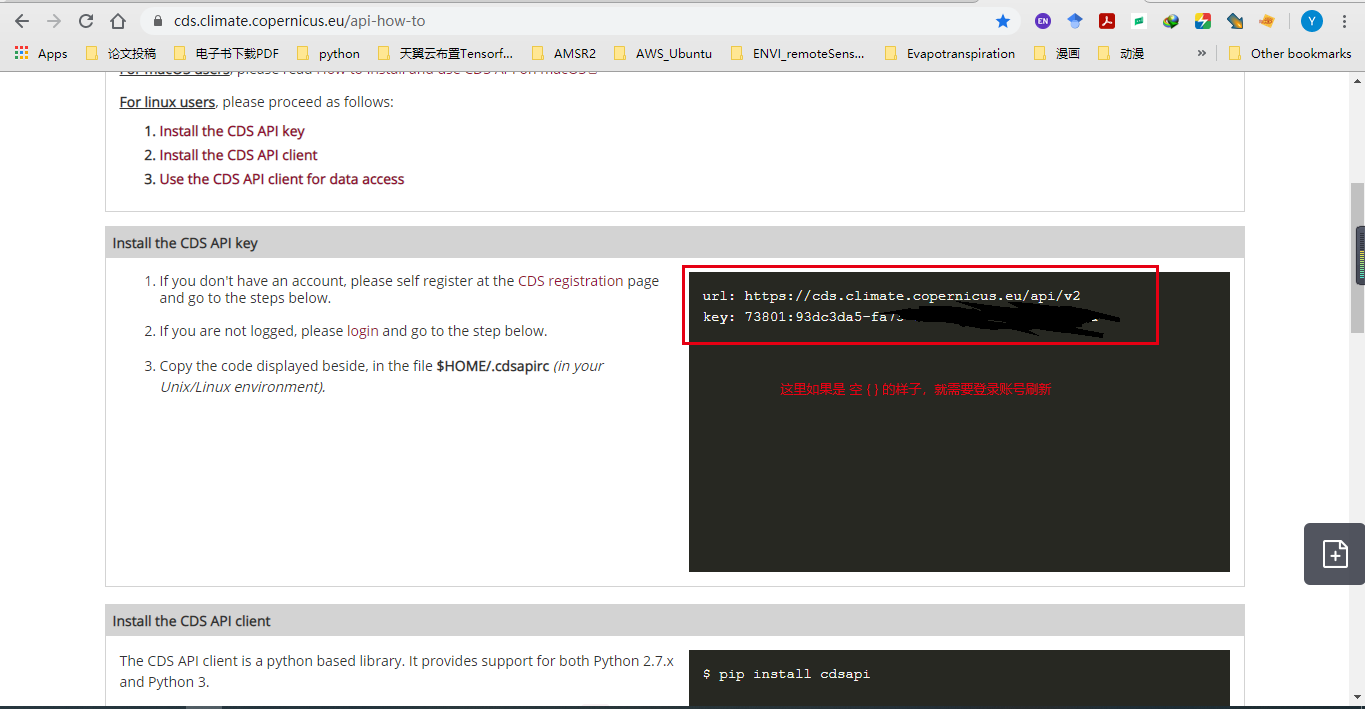Click the green screenshot extension icon
The height and width of the screenshot is (709, 1365).
click(x=1138, y=20)
